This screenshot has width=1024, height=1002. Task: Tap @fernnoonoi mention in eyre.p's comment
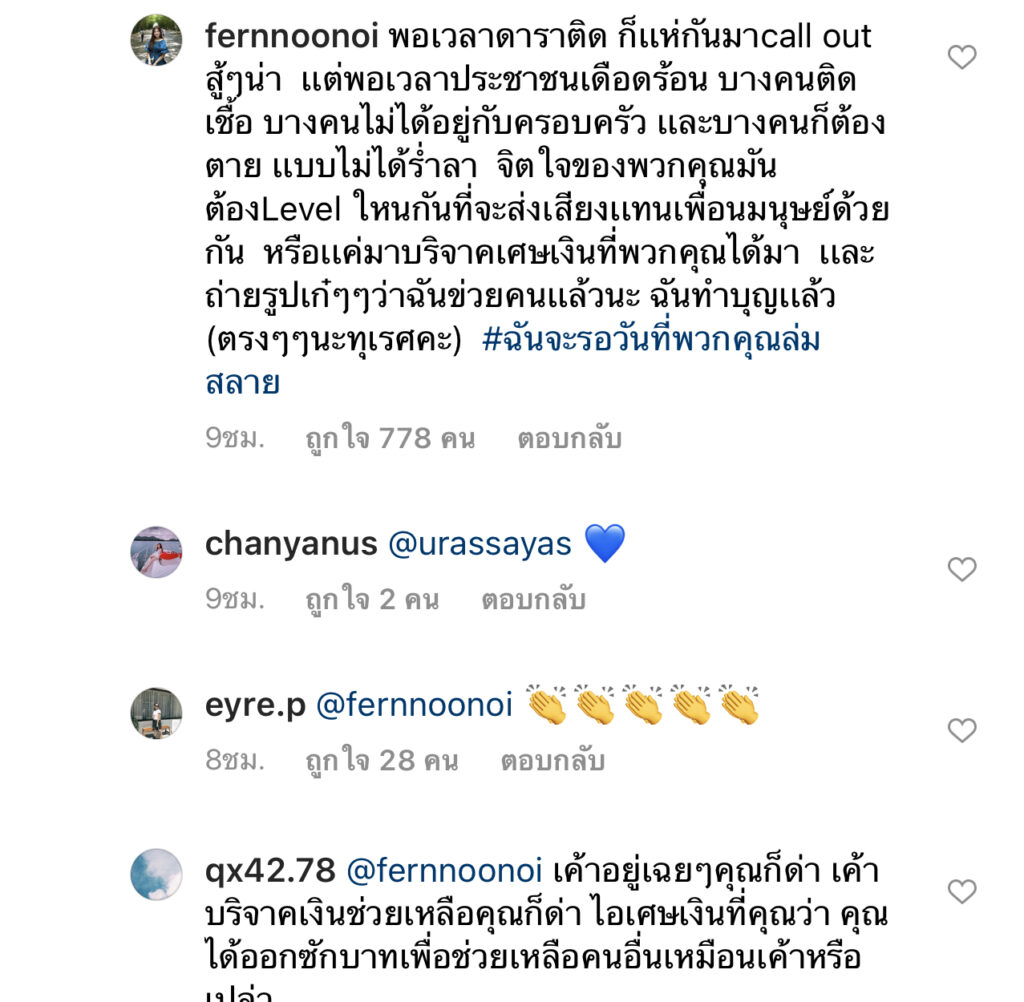tap(414, 706)
